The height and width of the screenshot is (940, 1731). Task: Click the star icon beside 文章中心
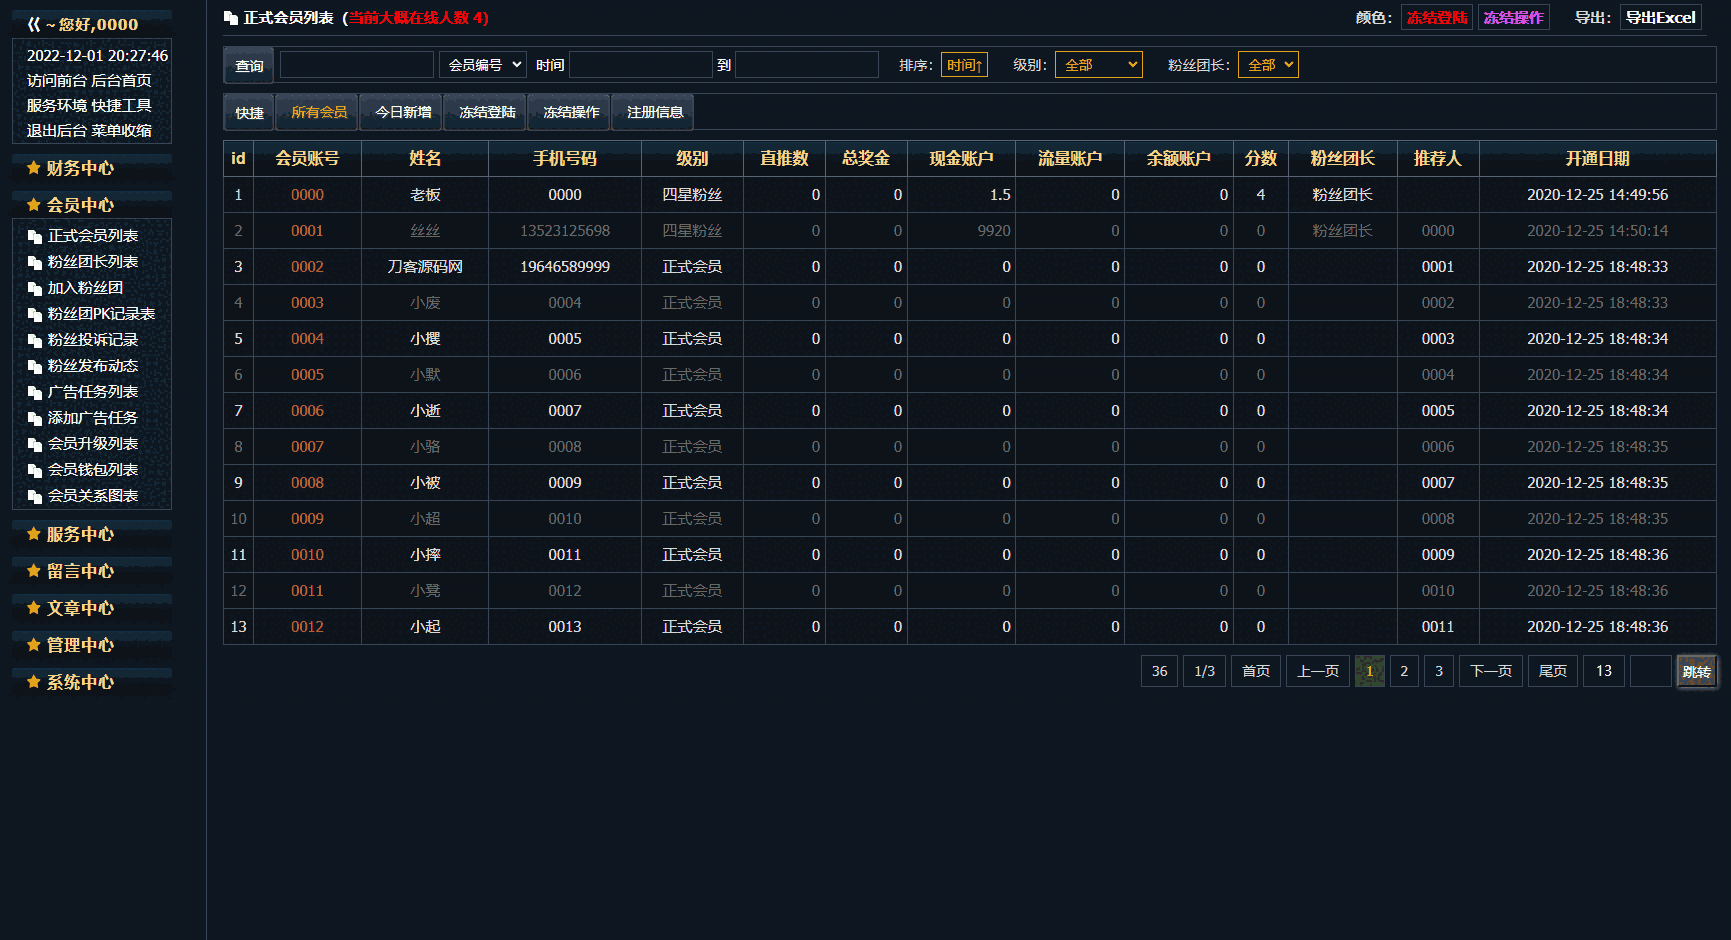[x=34, y=608]
